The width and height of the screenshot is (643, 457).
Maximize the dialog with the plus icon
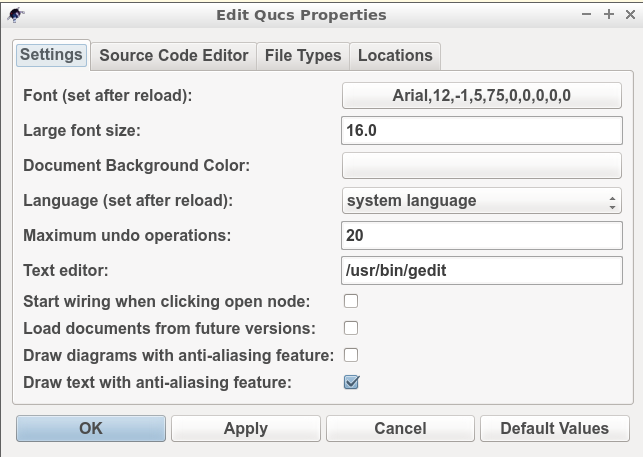609,15
